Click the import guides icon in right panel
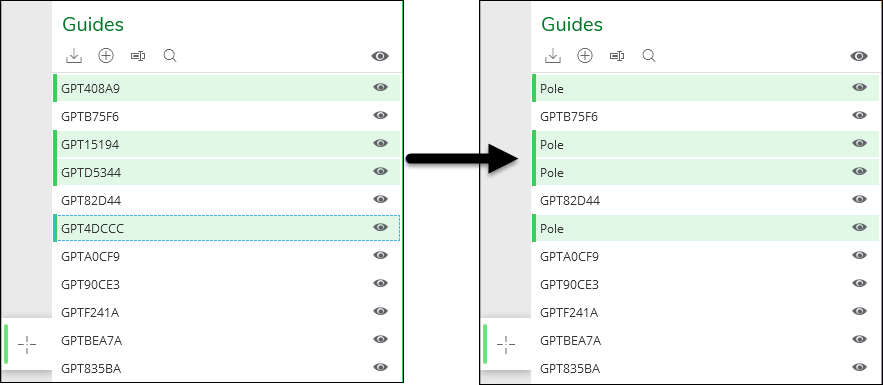Image resolution: width=883 pixels, height=385 pixels. 553,56
